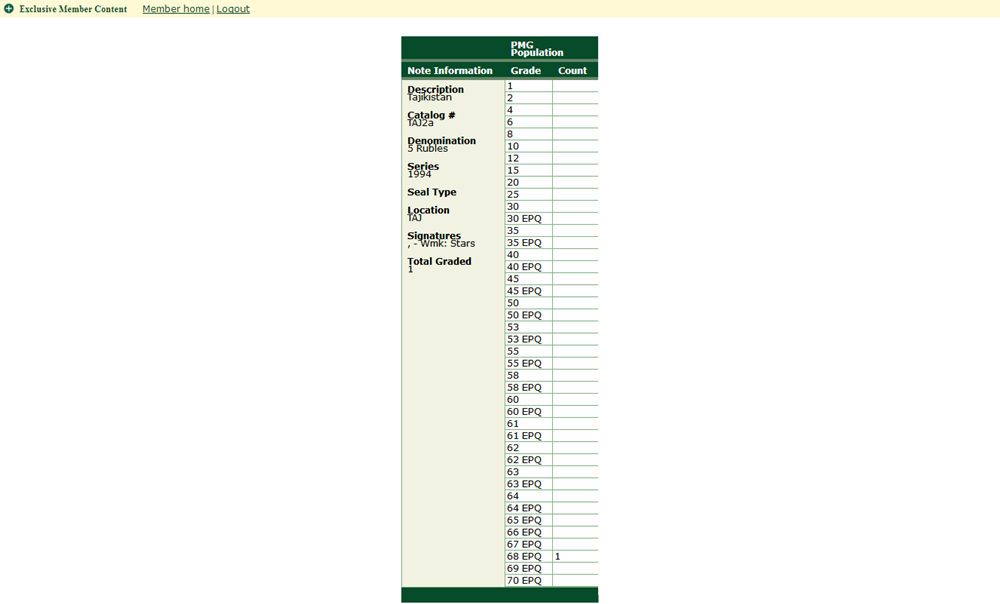Click the Grade column header
This screenshot has height=604, width=1000.
tap(525, 71)
